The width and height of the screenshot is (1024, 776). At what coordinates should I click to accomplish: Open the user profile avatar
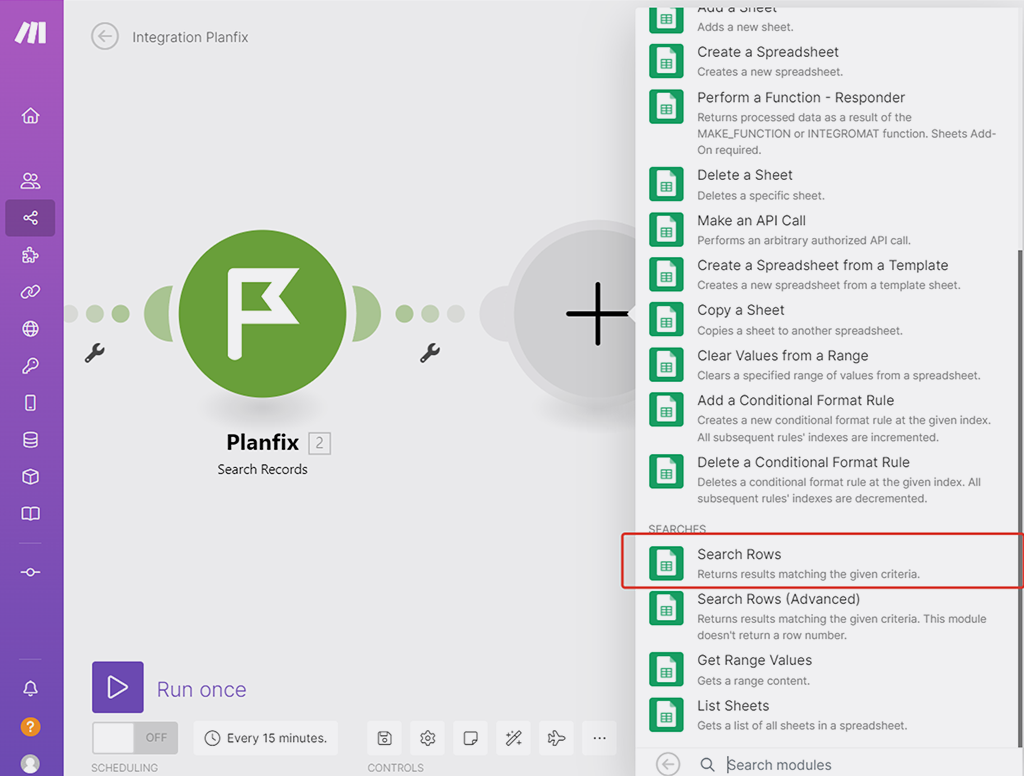(30, 763)
